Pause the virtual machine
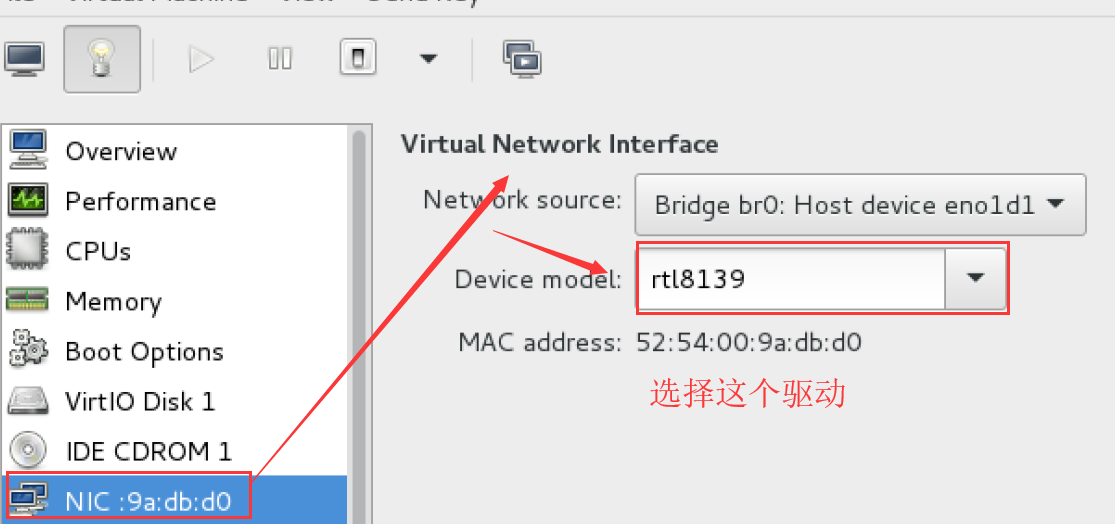The width and height of the screenshot is (1115, 524). pos(280,59)
